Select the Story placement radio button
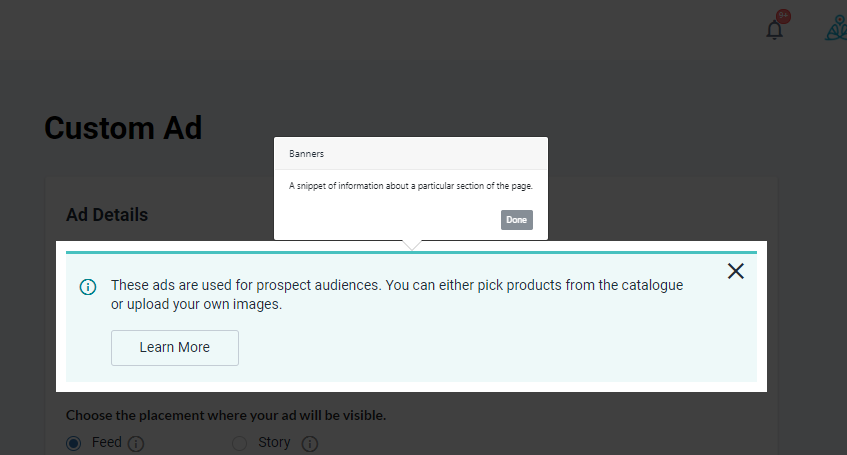The image size is (847, 455). (x=239, y=444)
